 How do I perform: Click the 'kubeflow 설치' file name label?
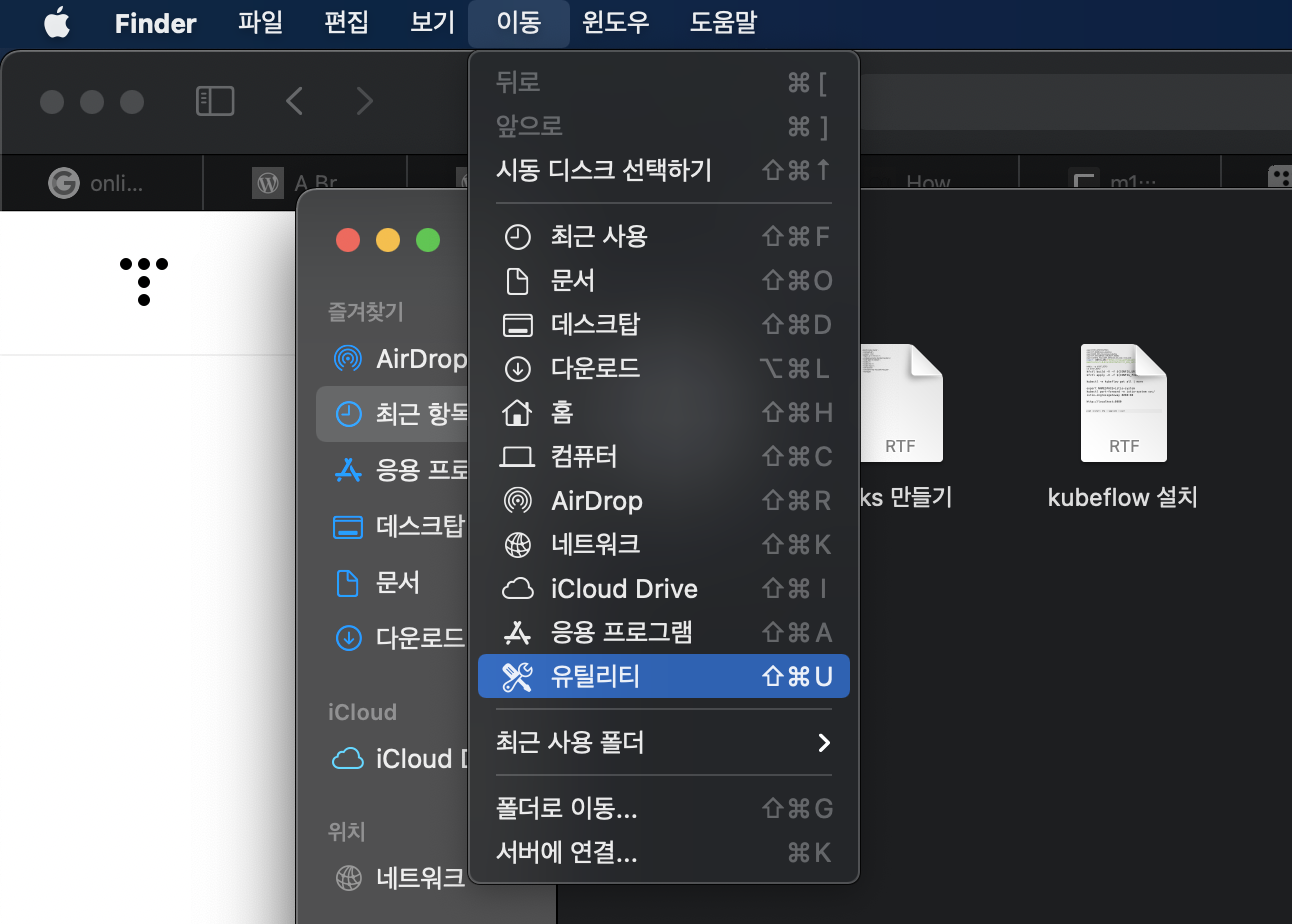(1123, 497)
